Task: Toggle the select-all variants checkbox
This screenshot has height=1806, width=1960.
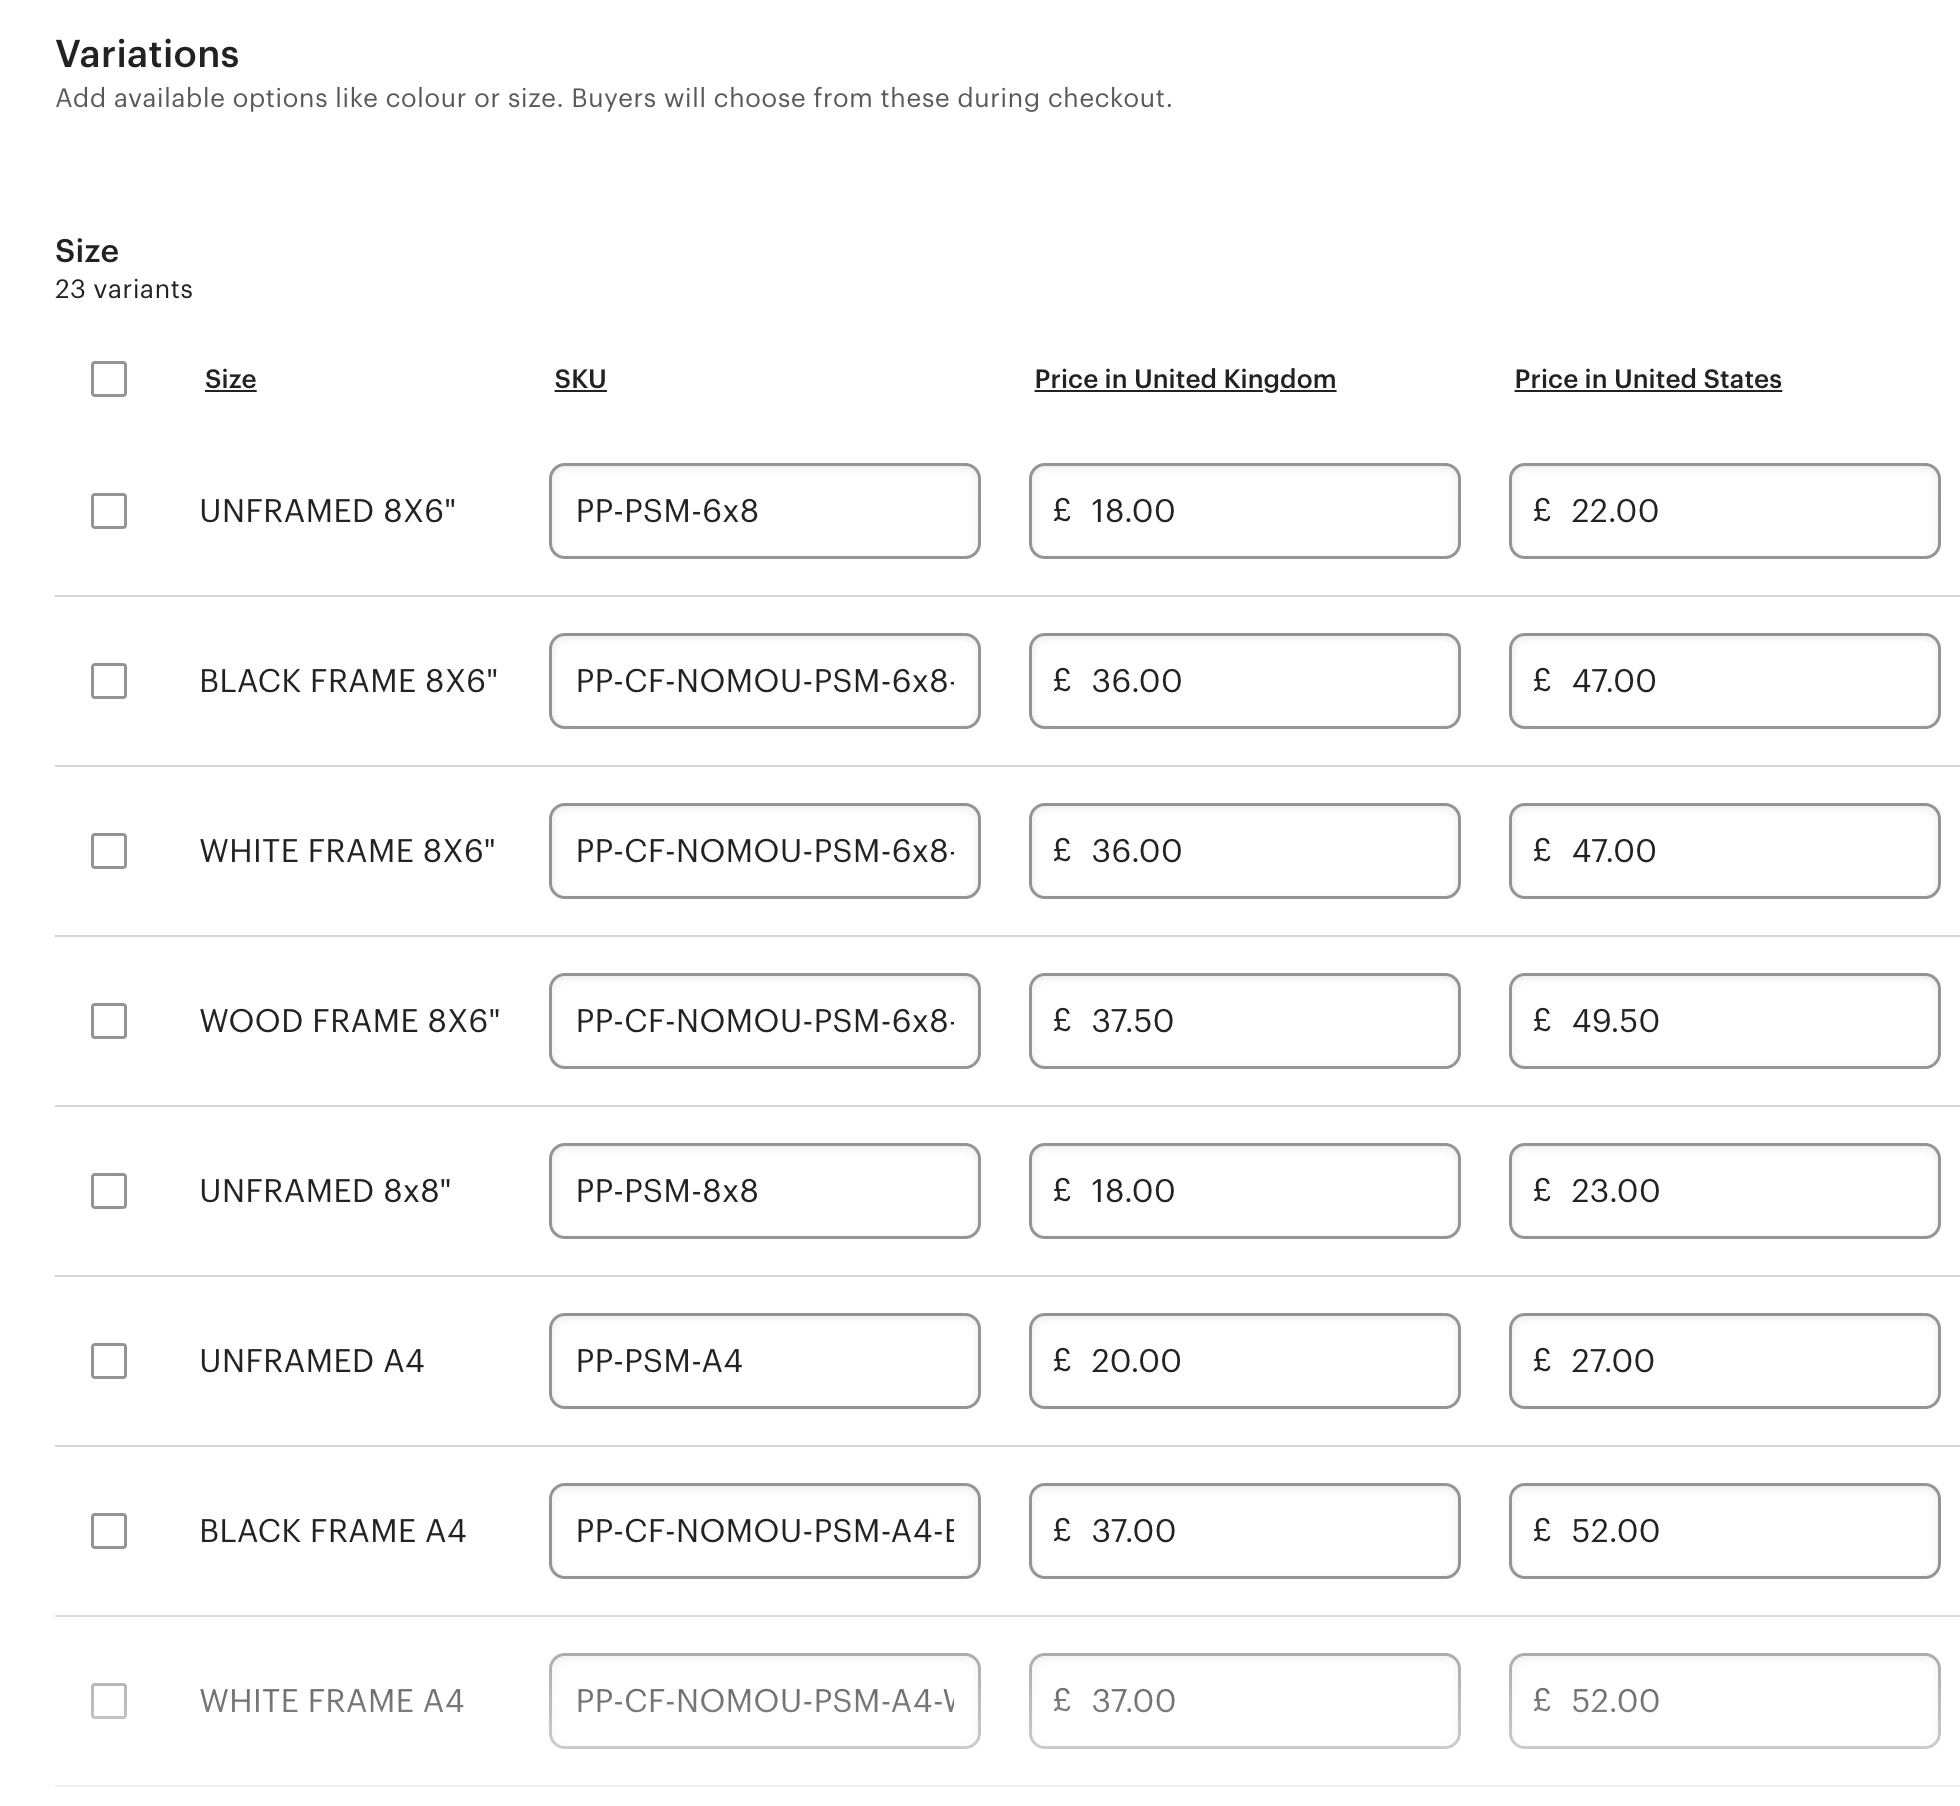Action: (x=109, y=380)
